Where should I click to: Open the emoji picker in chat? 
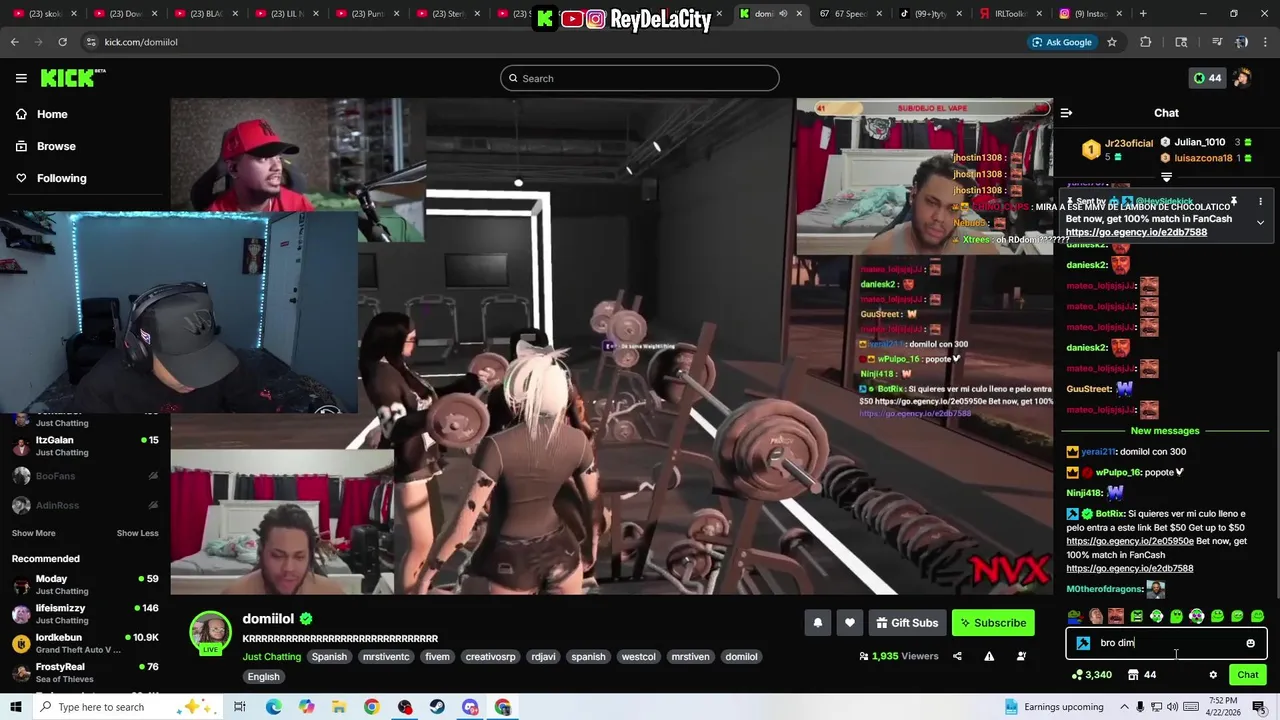click(x=1250, y=643)
